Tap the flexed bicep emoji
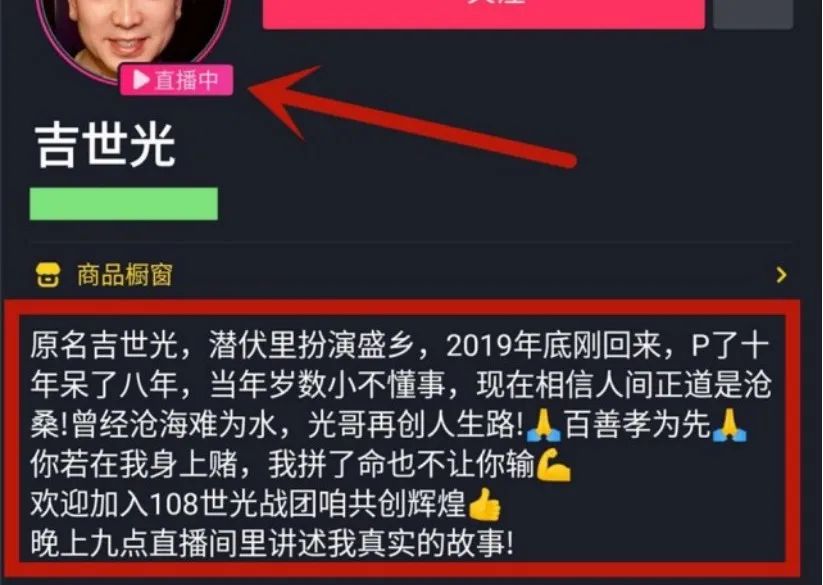The height and width of the screenshot is (585, 823). click(553, 464)
